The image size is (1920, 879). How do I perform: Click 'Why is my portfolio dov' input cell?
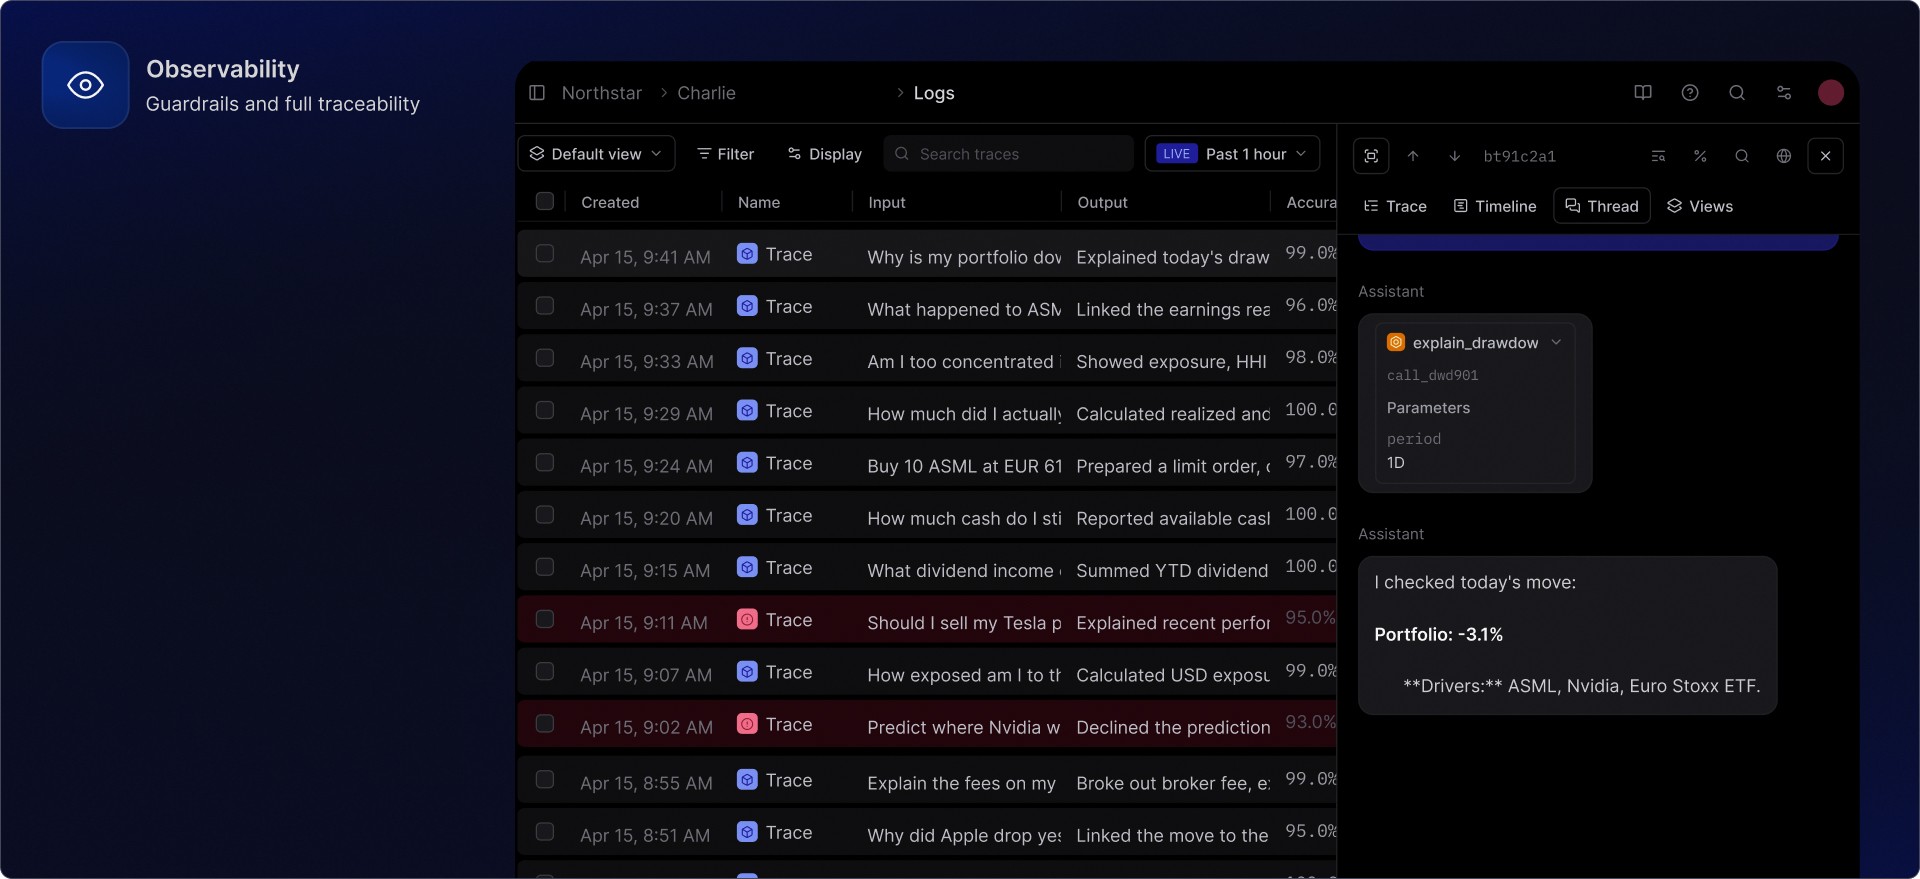click(964, 257)
